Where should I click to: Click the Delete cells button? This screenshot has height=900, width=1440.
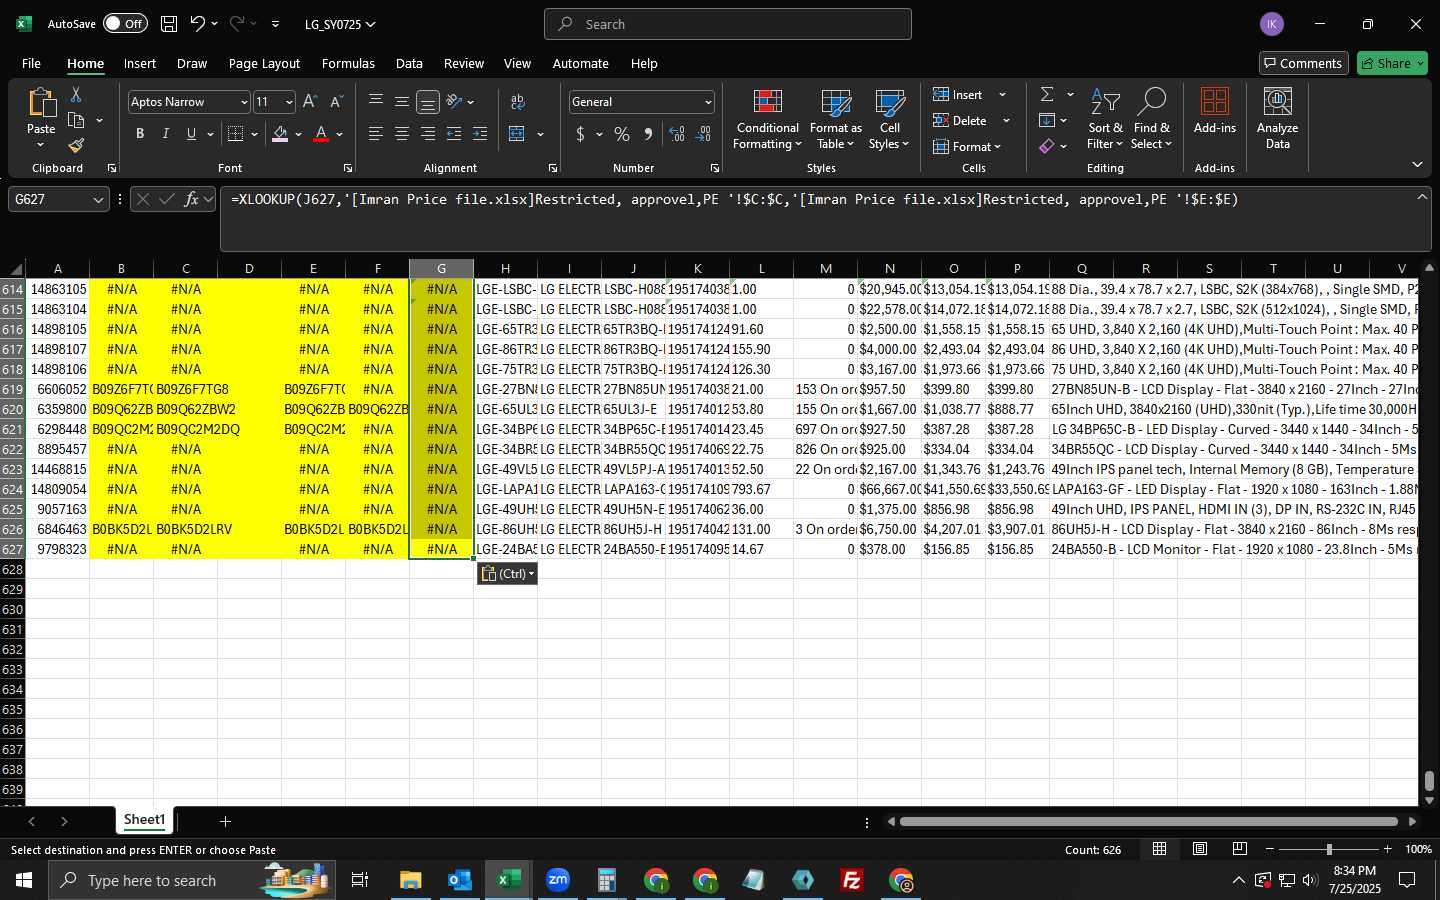[961, 120]
